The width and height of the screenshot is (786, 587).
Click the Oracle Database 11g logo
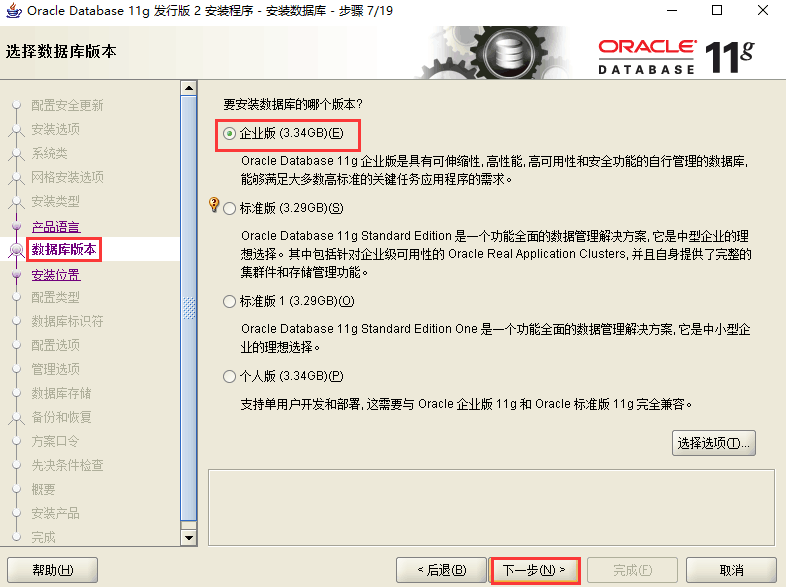(x=676, y=57)
